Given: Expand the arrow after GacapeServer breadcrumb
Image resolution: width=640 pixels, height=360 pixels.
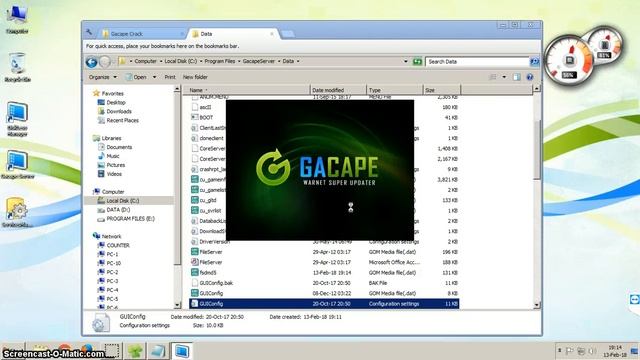Looking at the screenshot, I should 279,61.
